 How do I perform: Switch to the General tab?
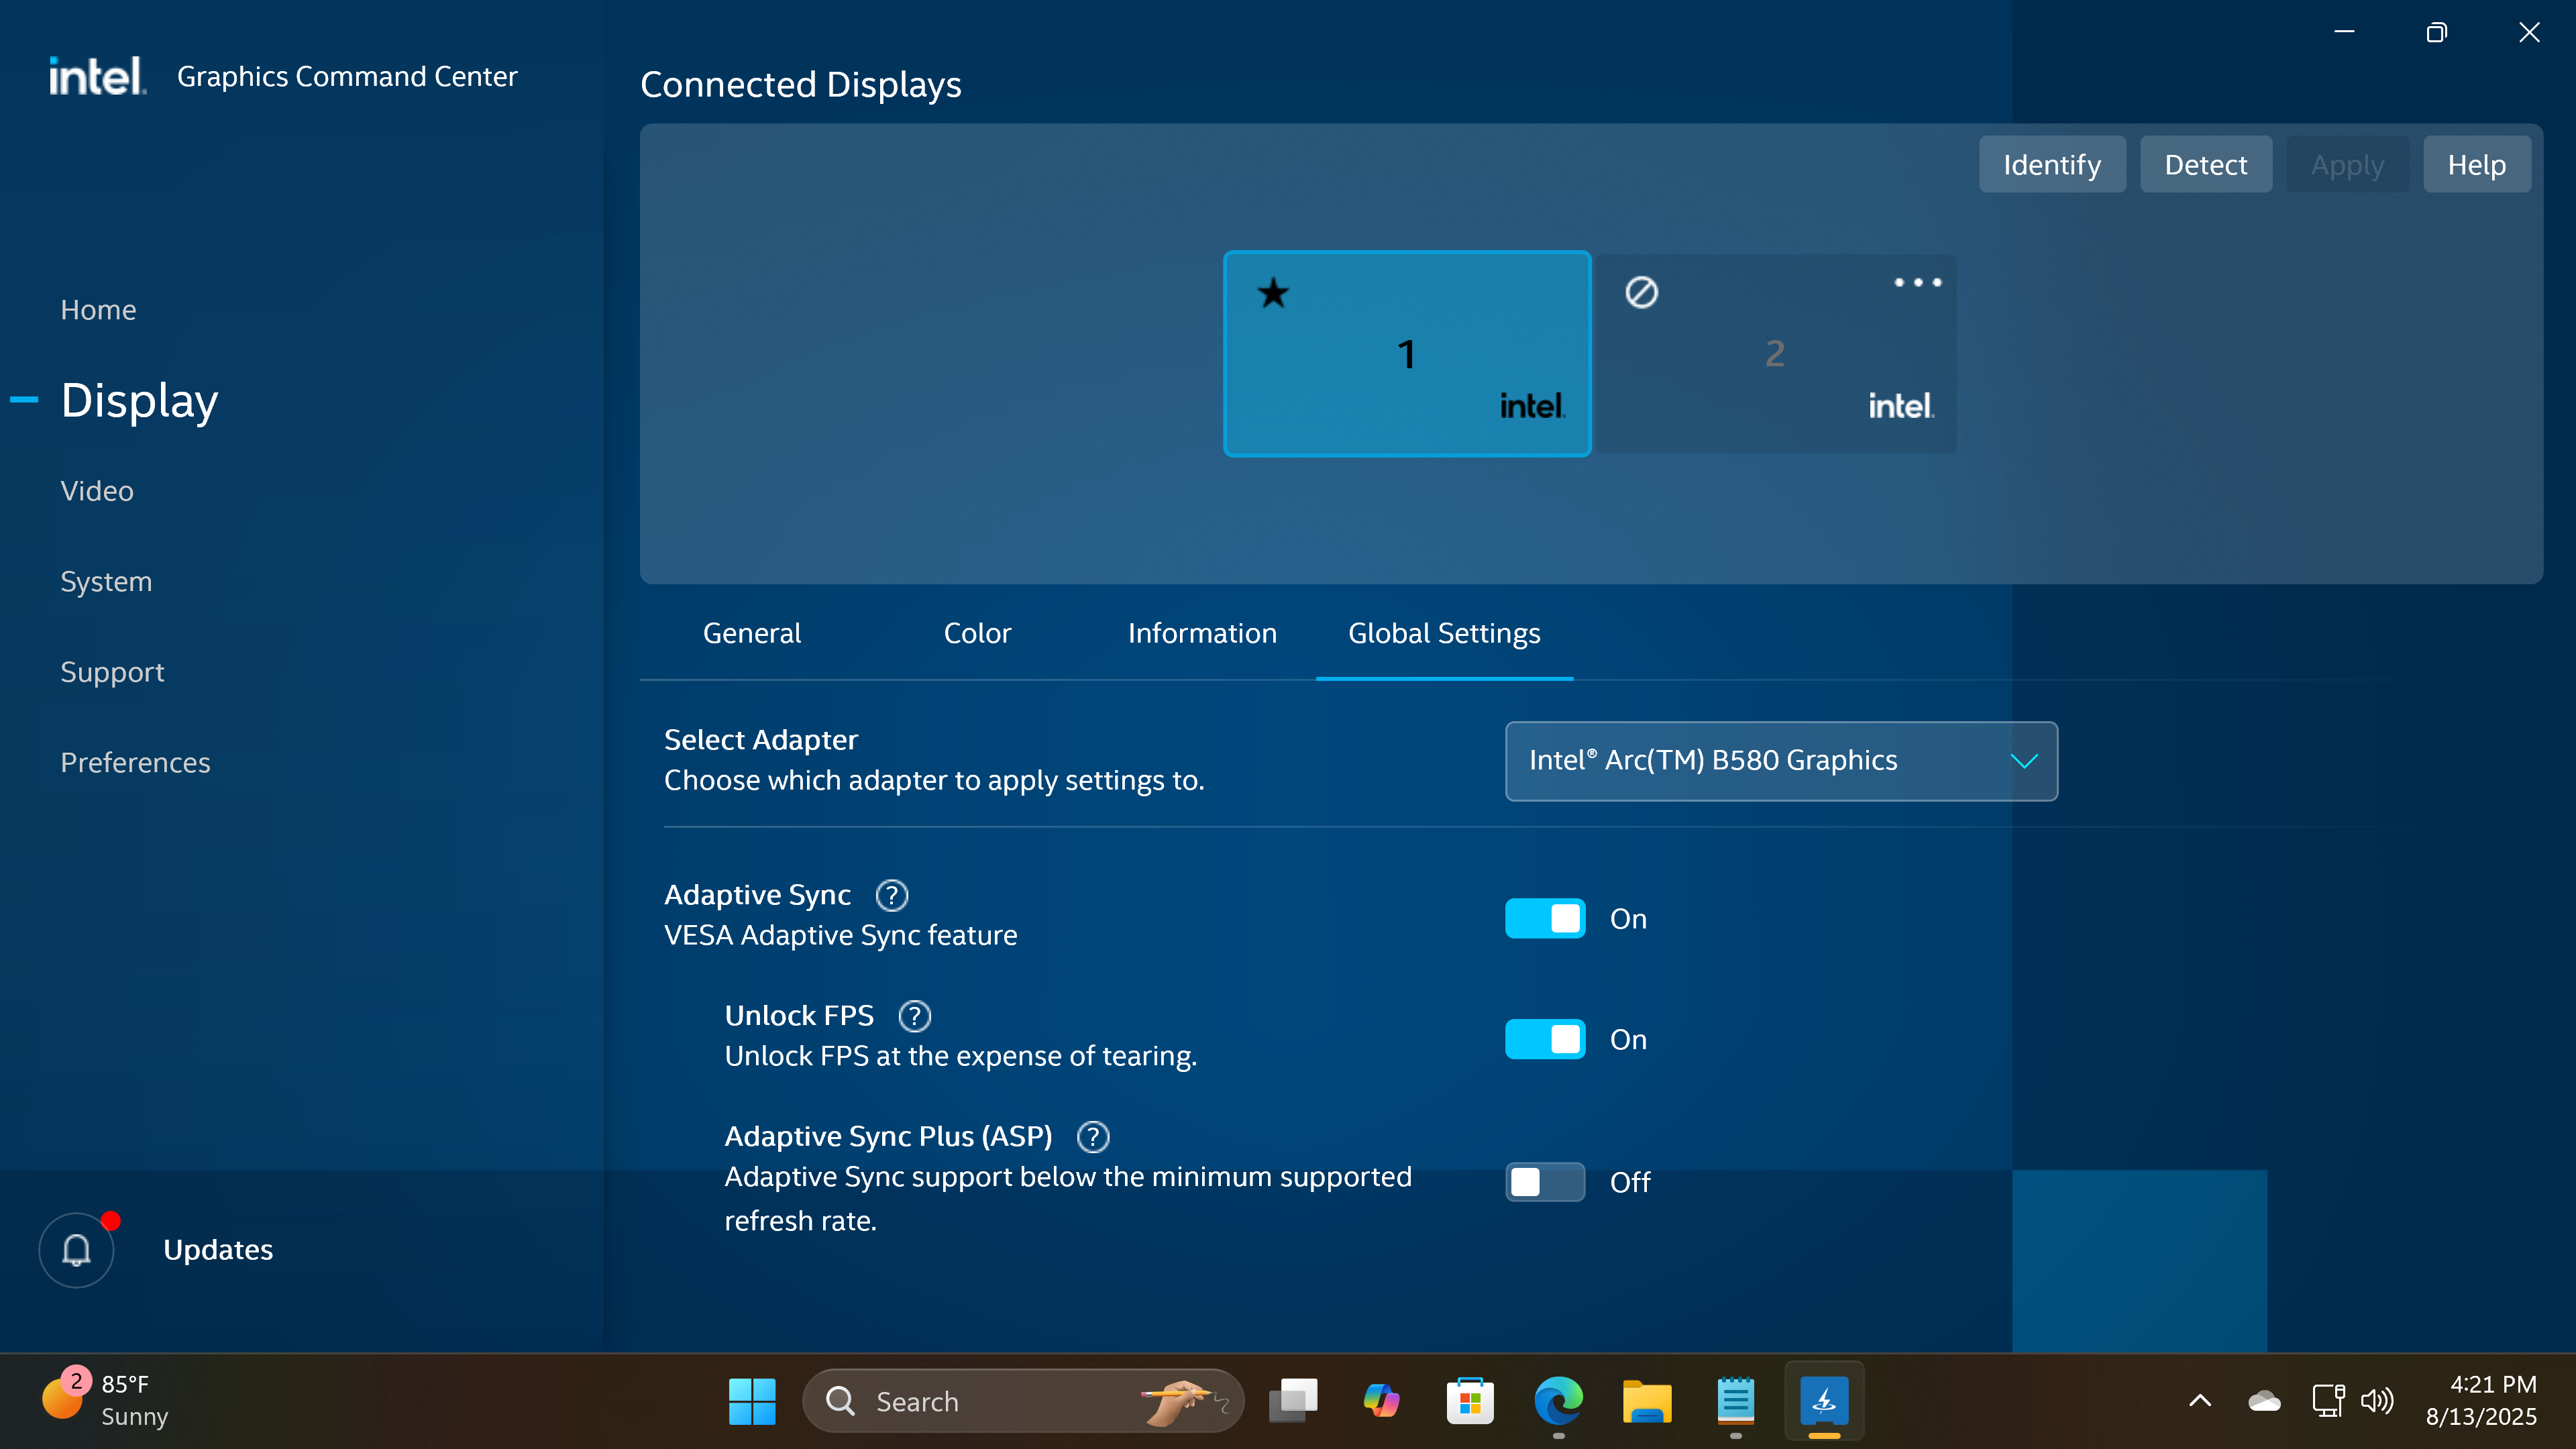[752, 633]
